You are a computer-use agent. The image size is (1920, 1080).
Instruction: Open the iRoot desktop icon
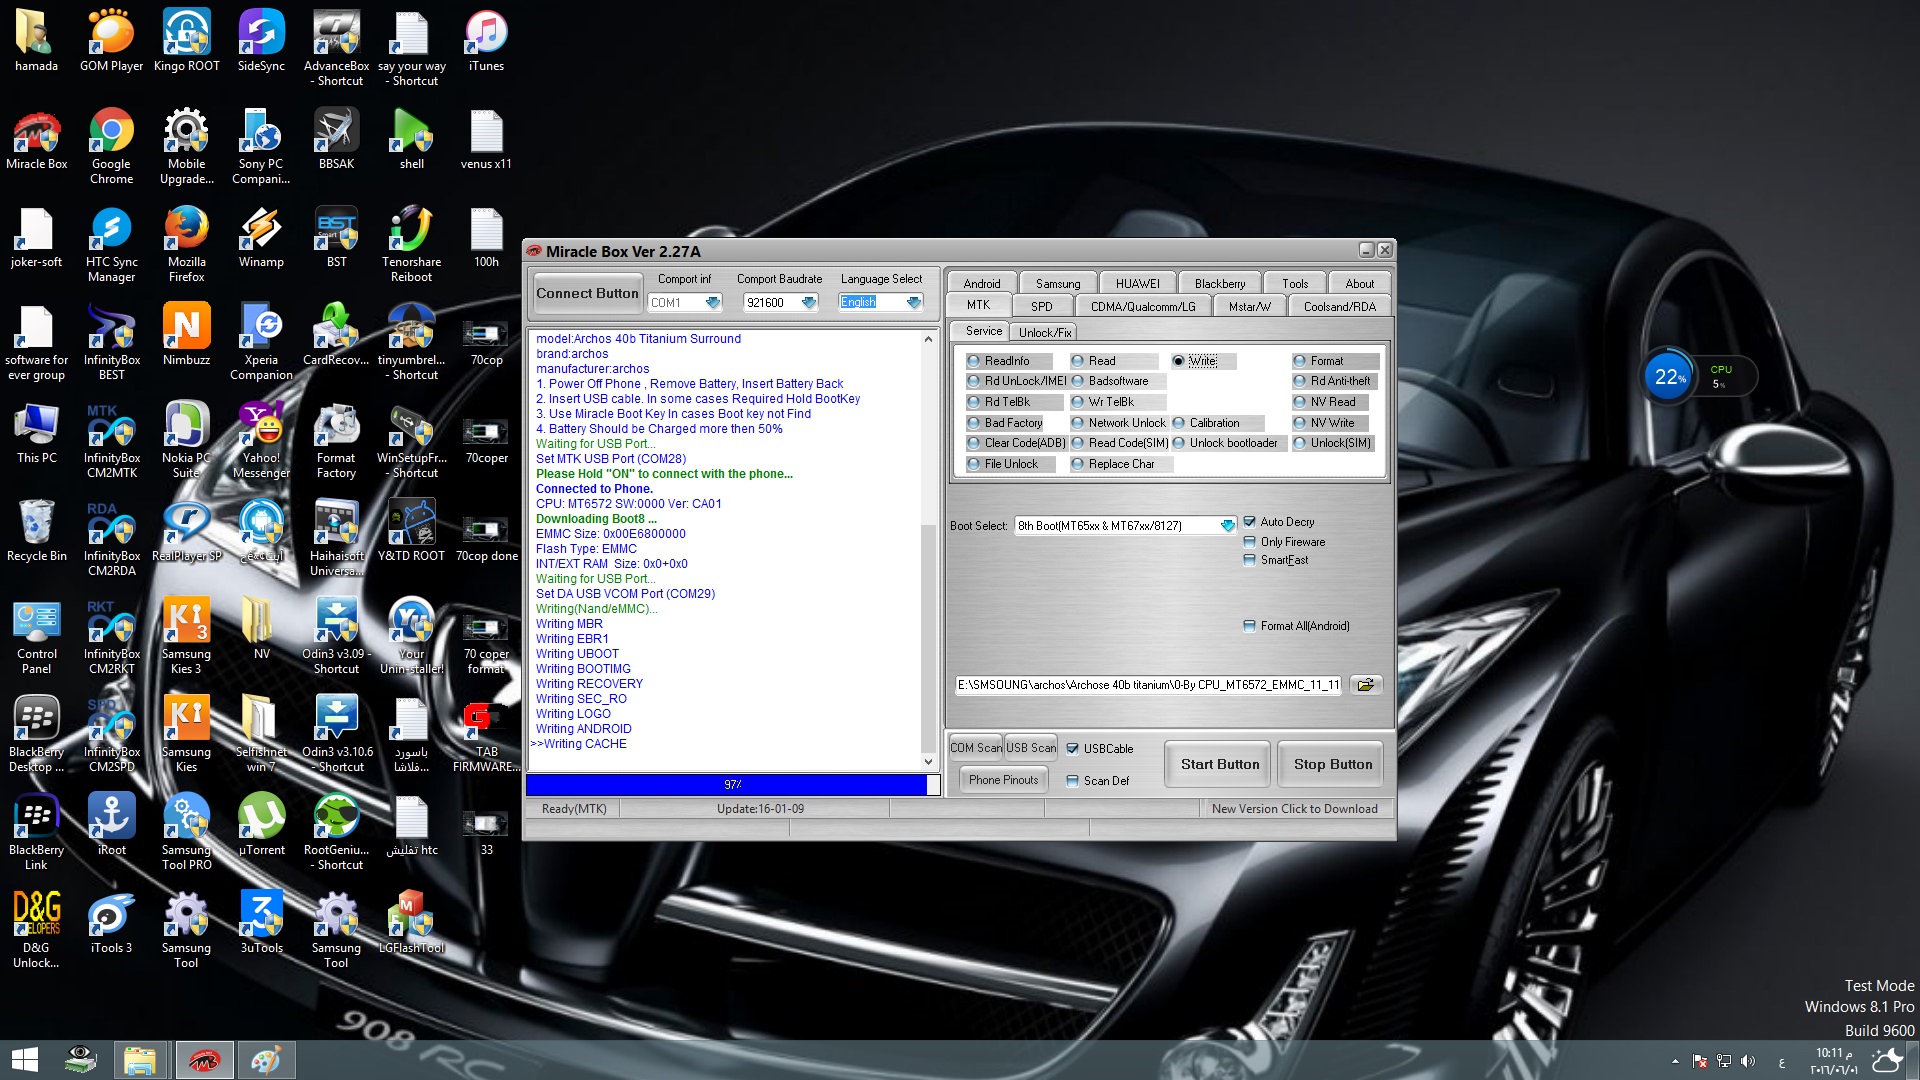[x=111, y=826]
